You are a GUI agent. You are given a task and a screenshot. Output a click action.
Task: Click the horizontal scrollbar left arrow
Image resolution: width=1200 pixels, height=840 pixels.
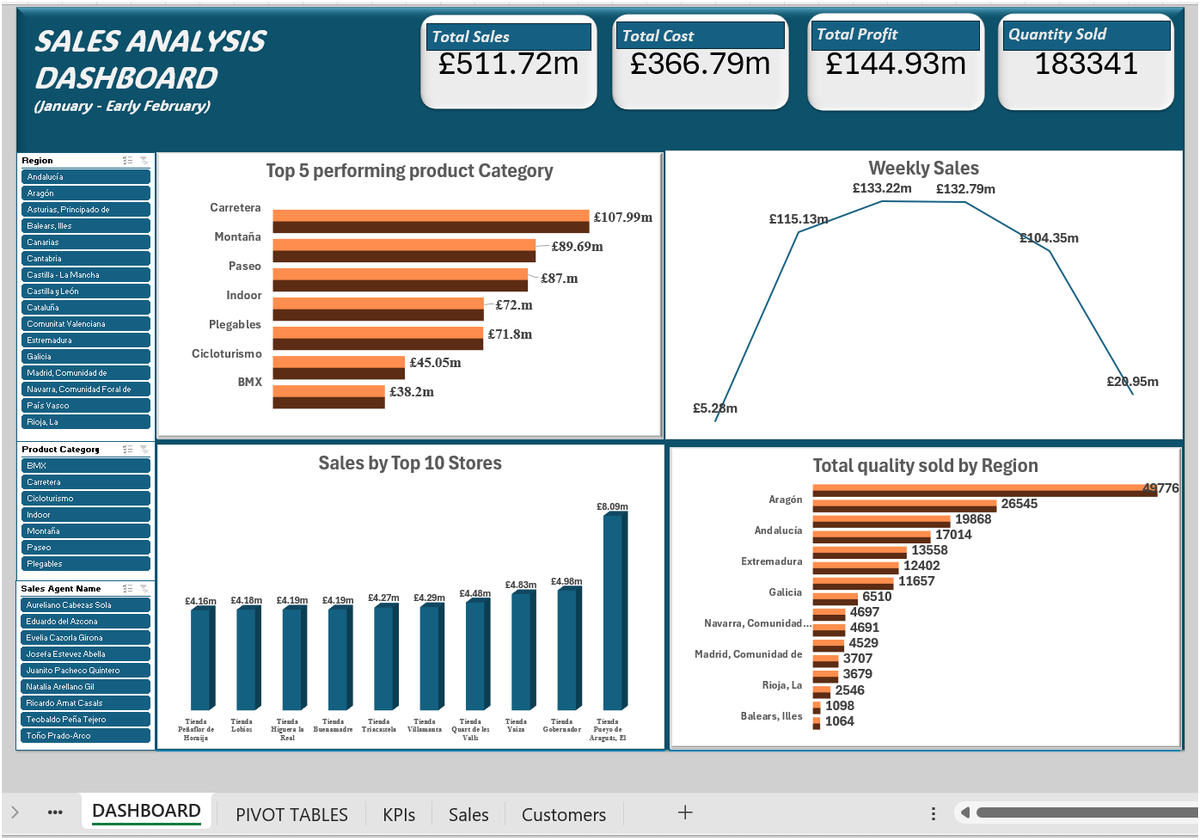pyautogui.click(x=963, y=813)
